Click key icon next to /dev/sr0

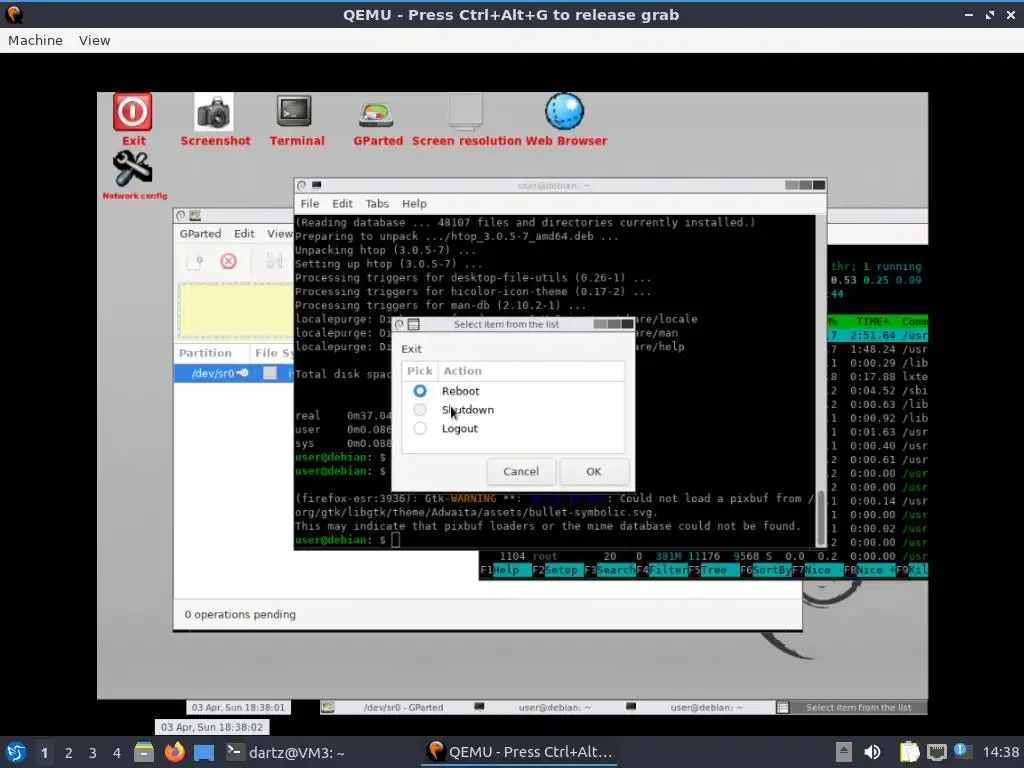242,373
